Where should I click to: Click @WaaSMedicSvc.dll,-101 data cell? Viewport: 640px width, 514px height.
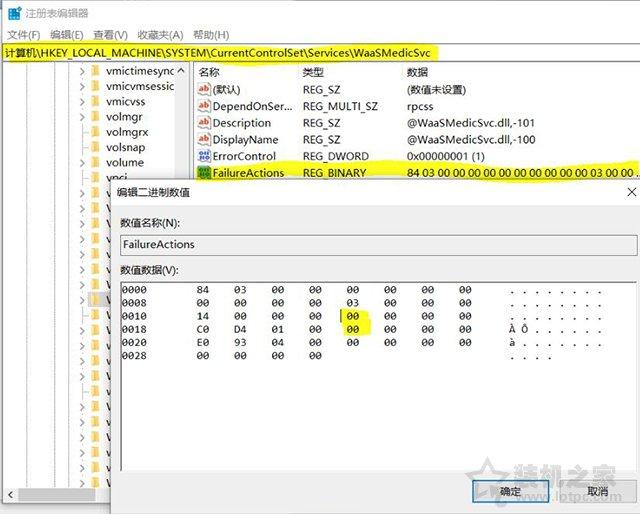click(x=471, y=123)
